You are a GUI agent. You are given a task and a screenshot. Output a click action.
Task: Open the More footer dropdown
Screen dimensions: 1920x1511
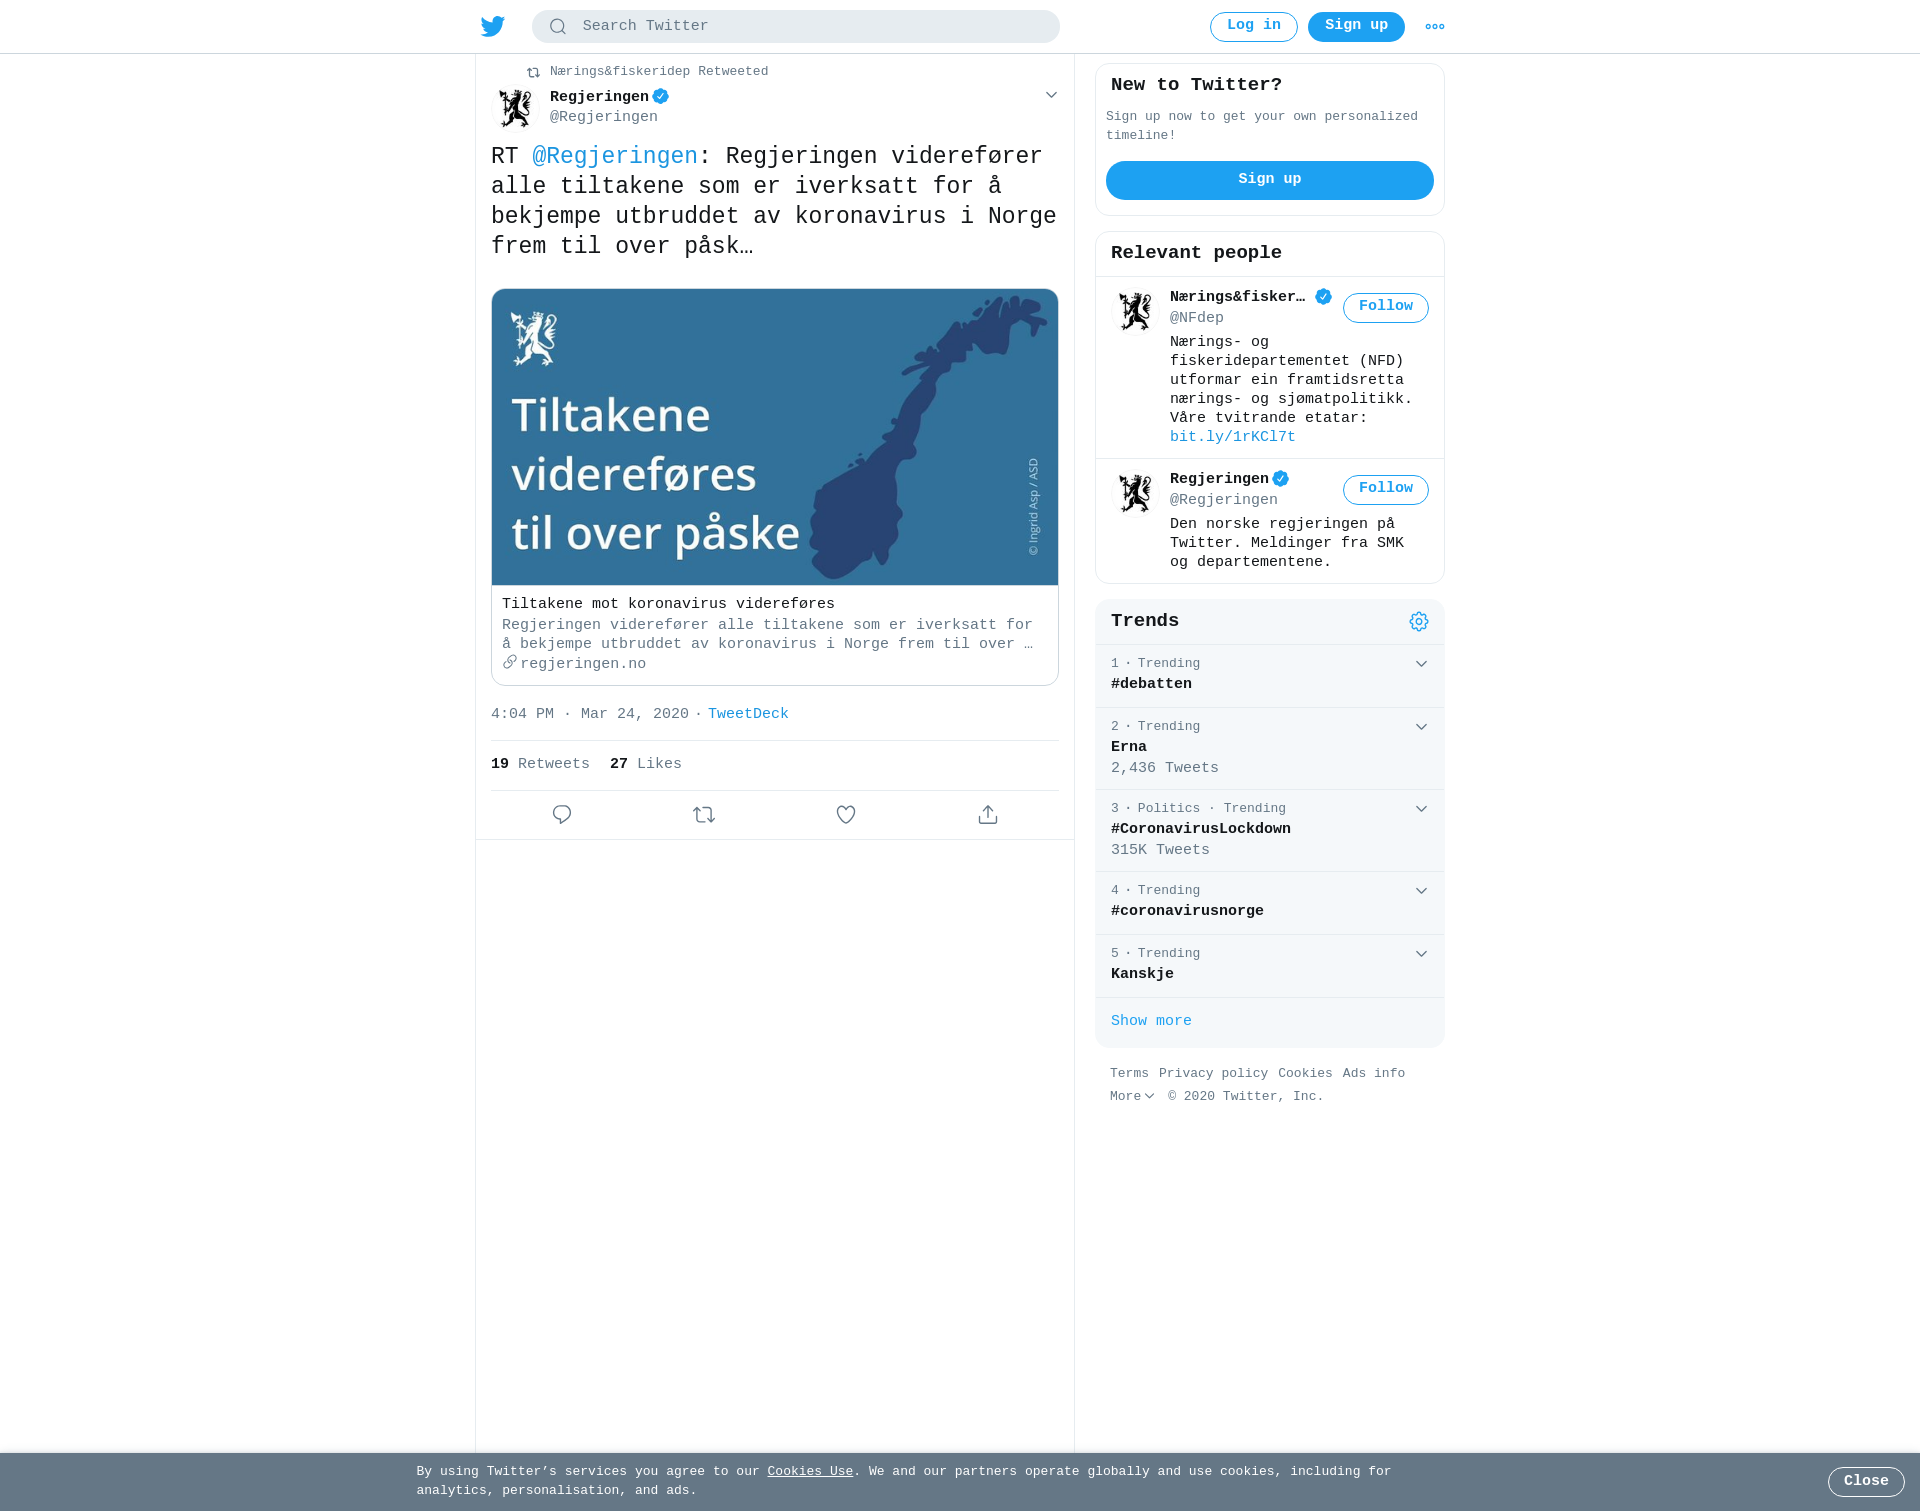point(1132,1097)
